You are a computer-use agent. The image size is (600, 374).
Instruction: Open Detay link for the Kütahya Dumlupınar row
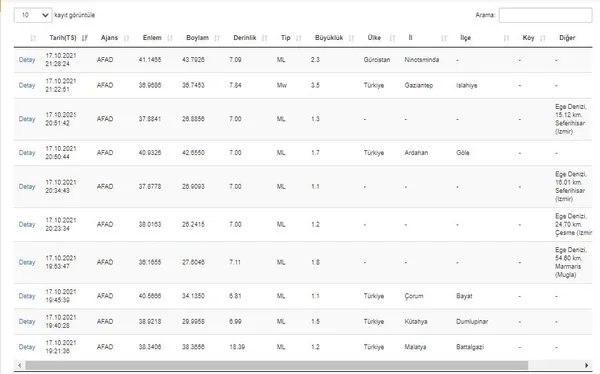27,322
